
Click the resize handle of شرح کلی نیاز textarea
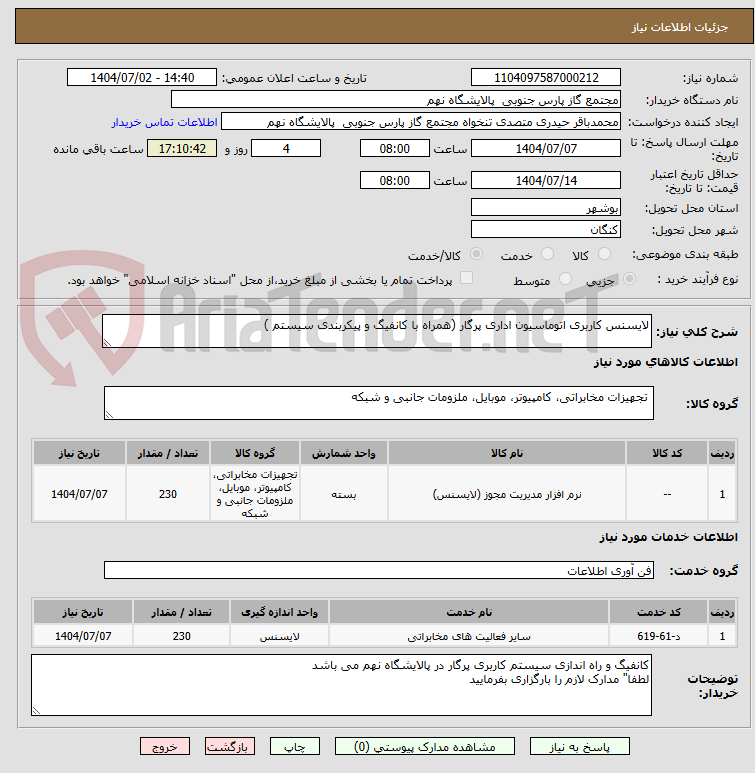(107, 343)
